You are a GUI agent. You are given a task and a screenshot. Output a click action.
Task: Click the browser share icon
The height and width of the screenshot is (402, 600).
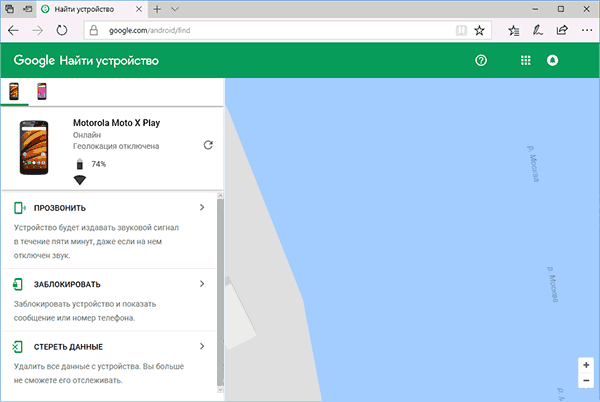[x=560, y=30]
